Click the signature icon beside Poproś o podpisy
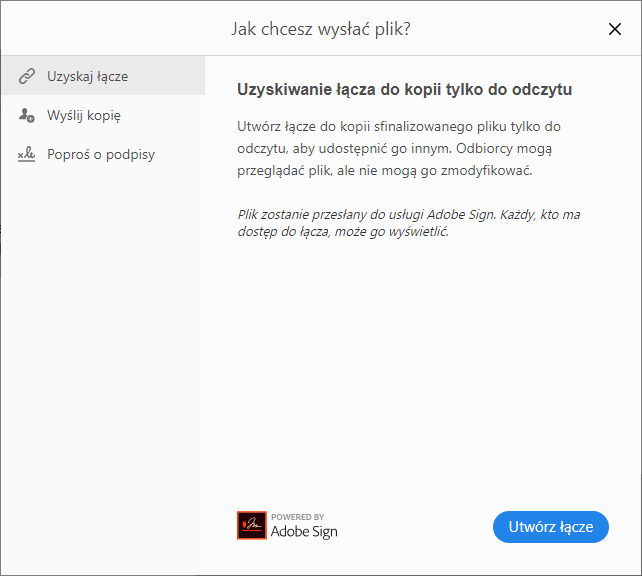Image resolution: width=642 pixels, height=576 pixels. (27, 155)
